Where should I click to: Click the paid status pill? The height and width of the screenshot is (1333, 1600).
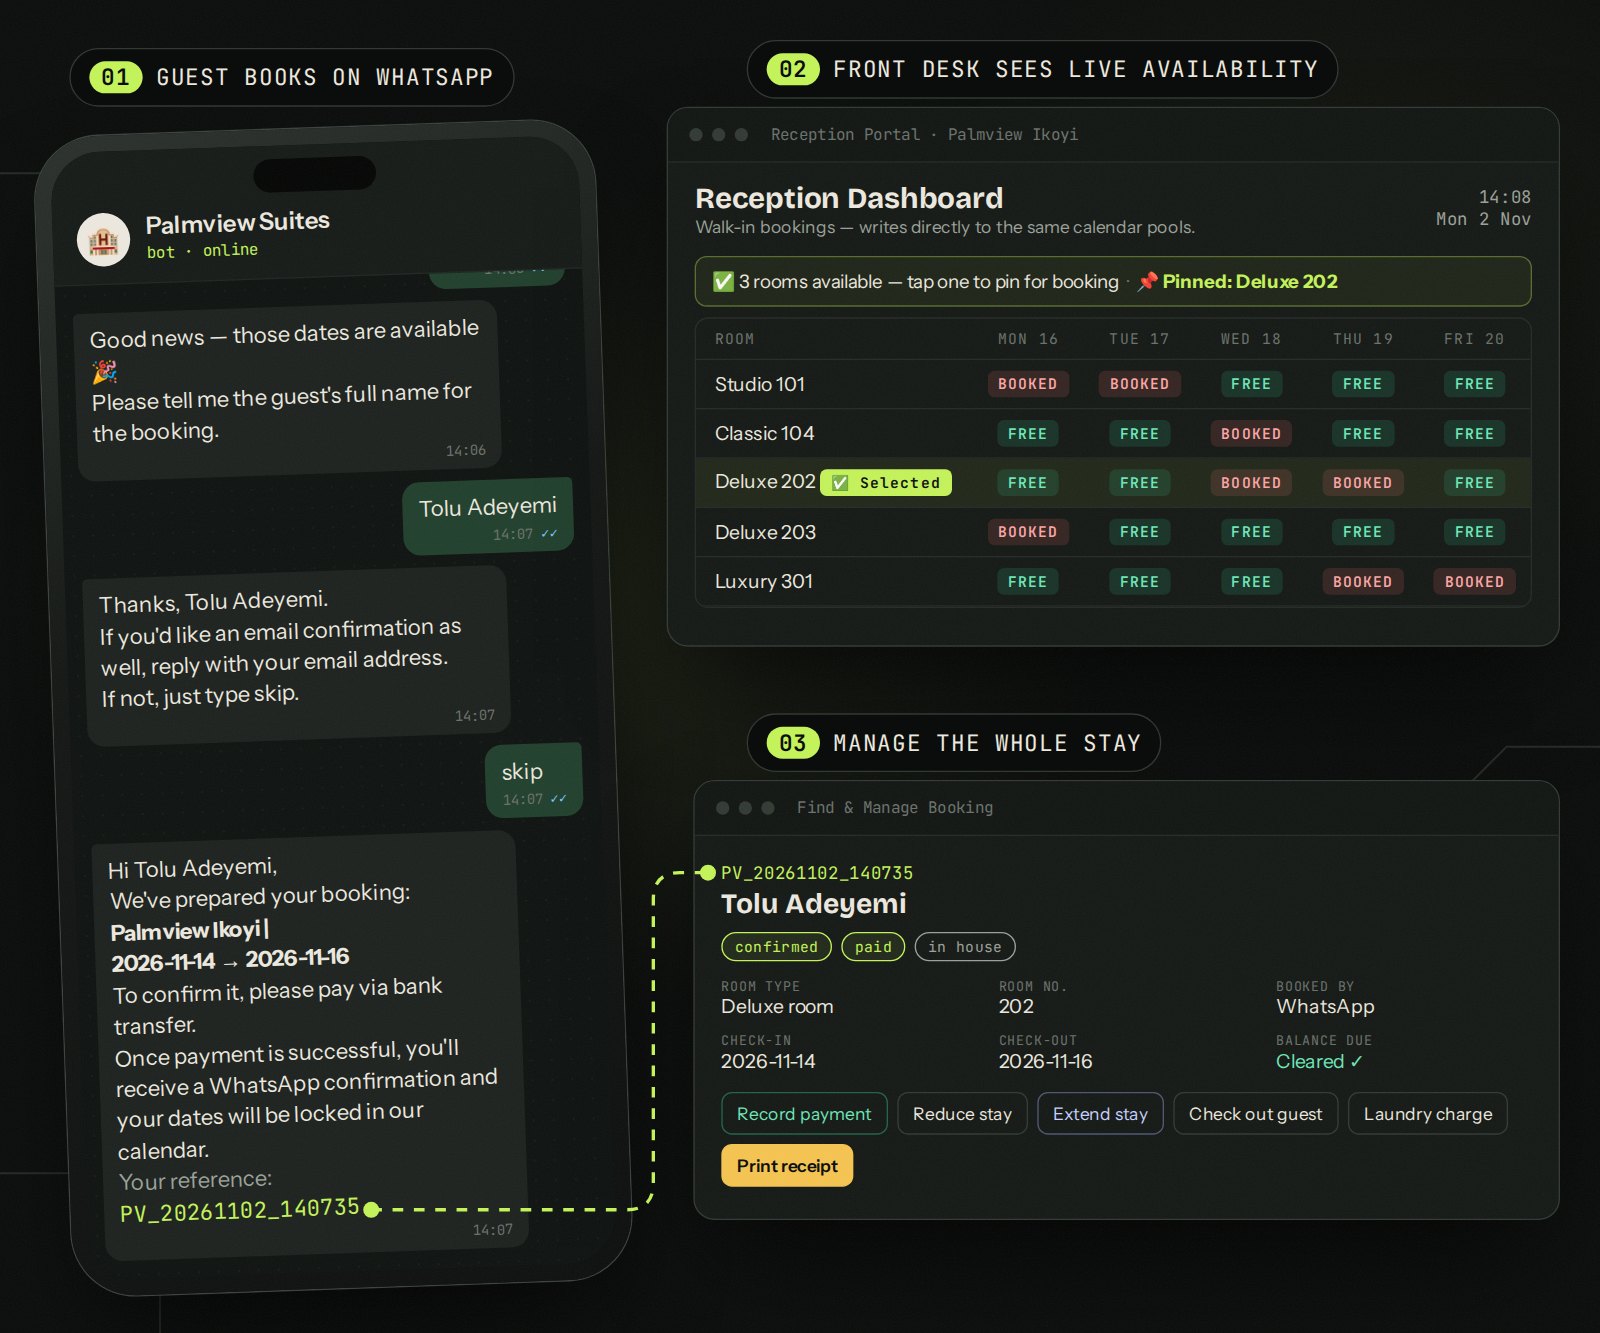[873, 947]
